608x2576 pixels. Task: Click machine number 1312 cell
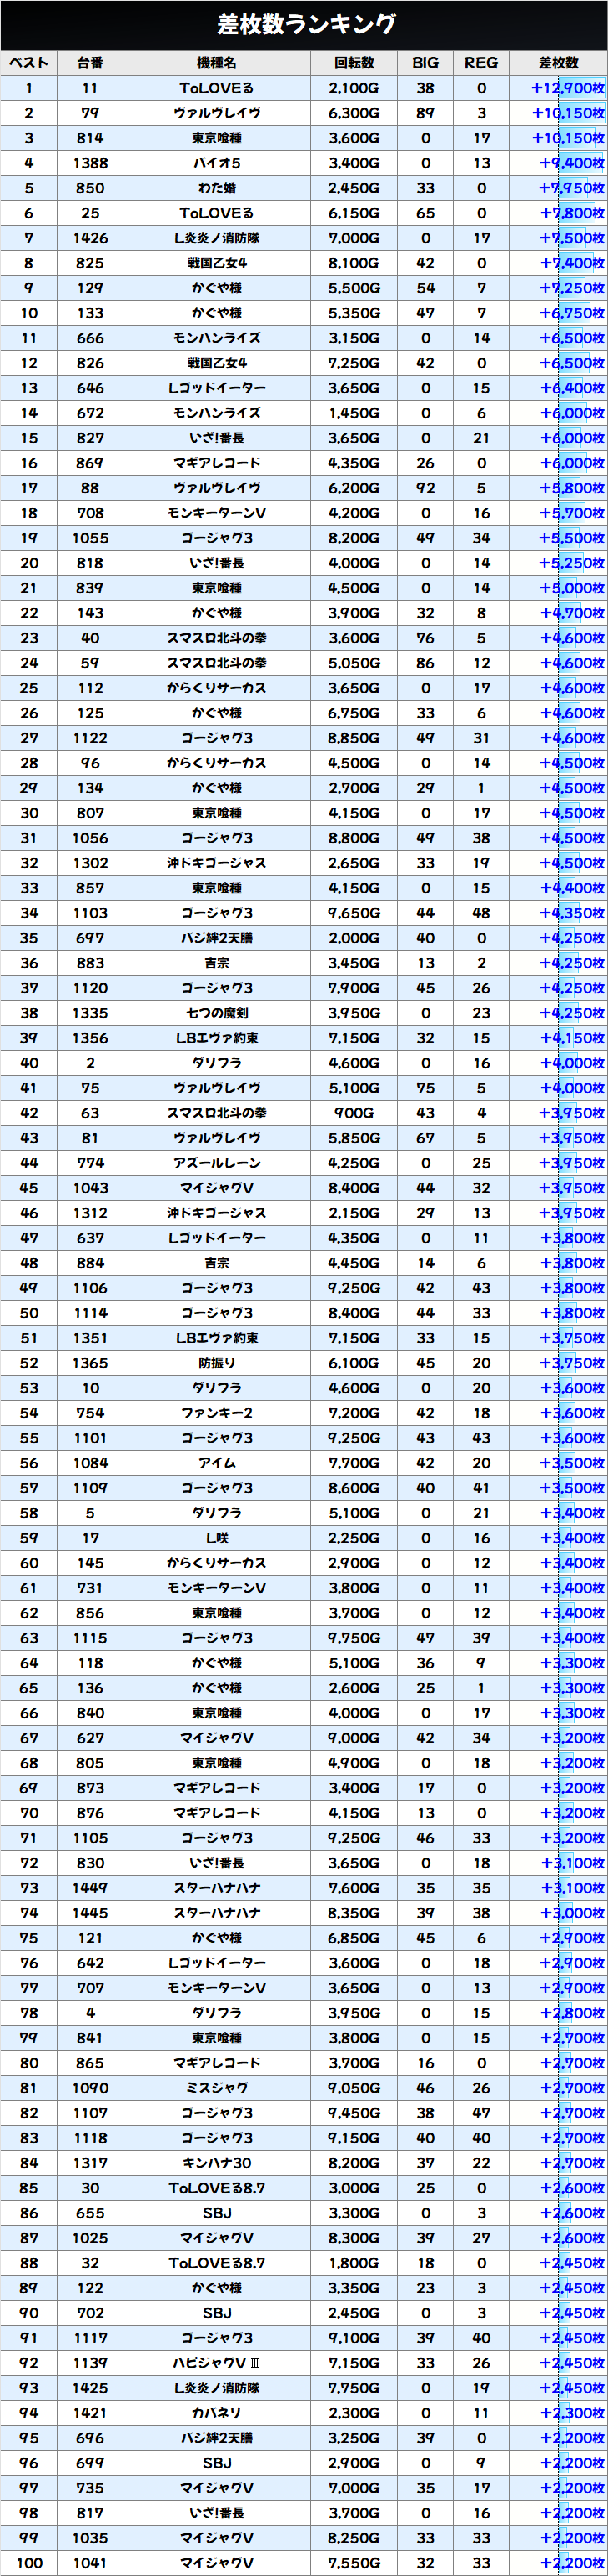[x=90, y=1213]
